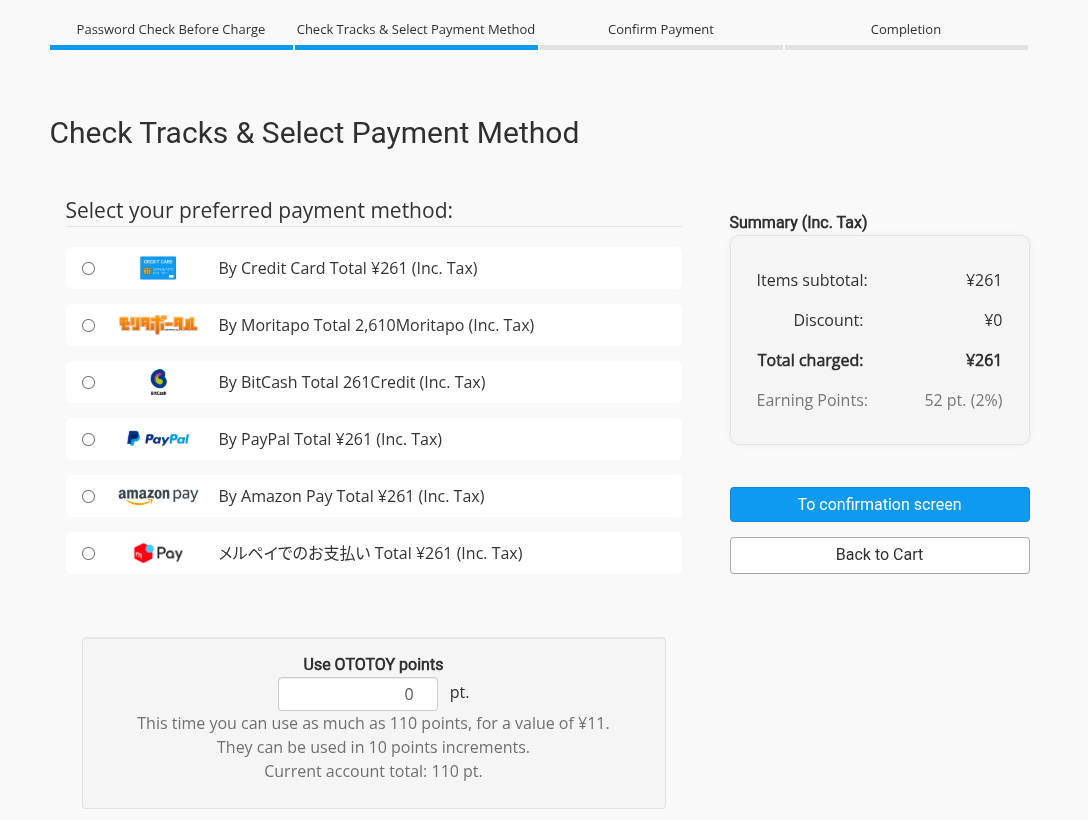
Task: Click the Moritapo logo icon
Action: [158, 325]
